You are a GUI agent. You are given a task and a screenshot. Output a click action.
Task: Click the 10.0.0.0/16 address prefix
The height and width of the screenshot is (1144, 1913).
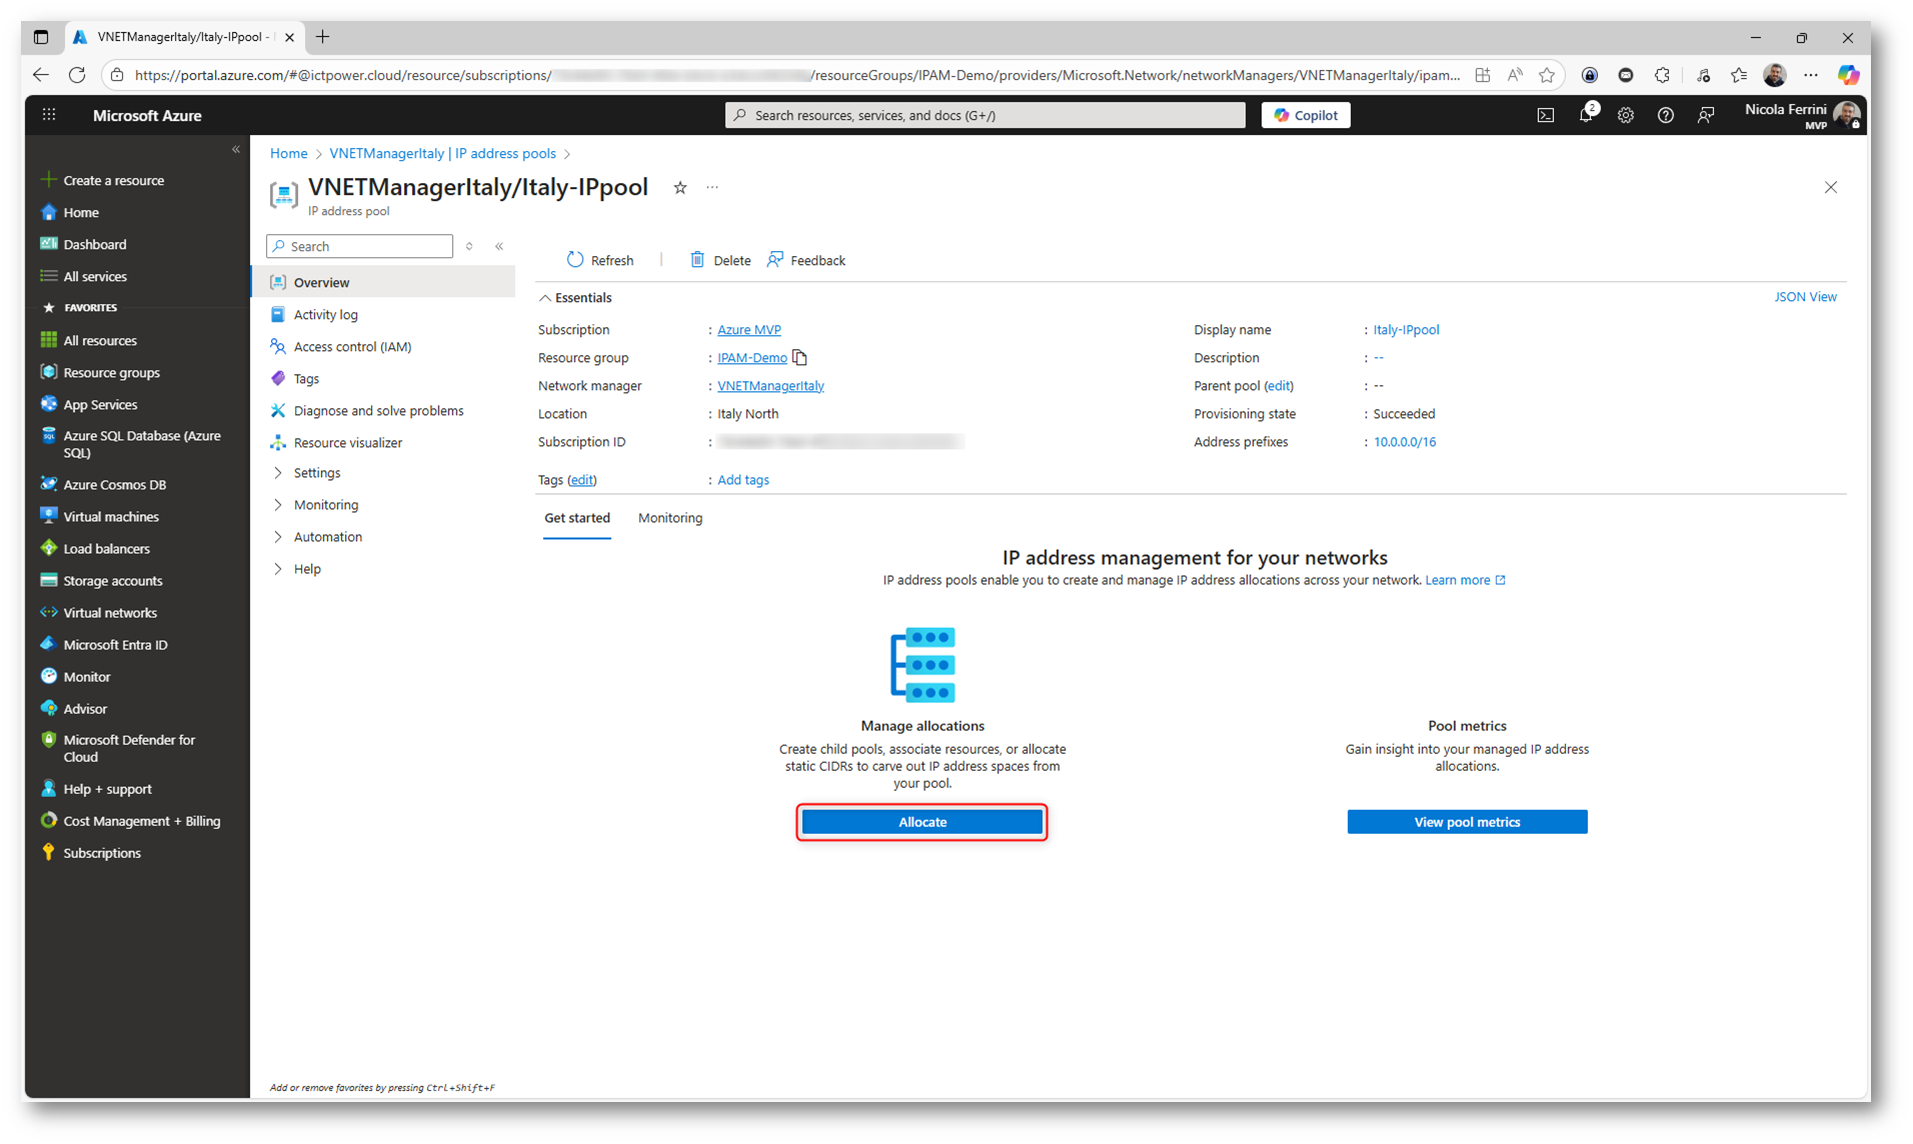[1404, 442]
